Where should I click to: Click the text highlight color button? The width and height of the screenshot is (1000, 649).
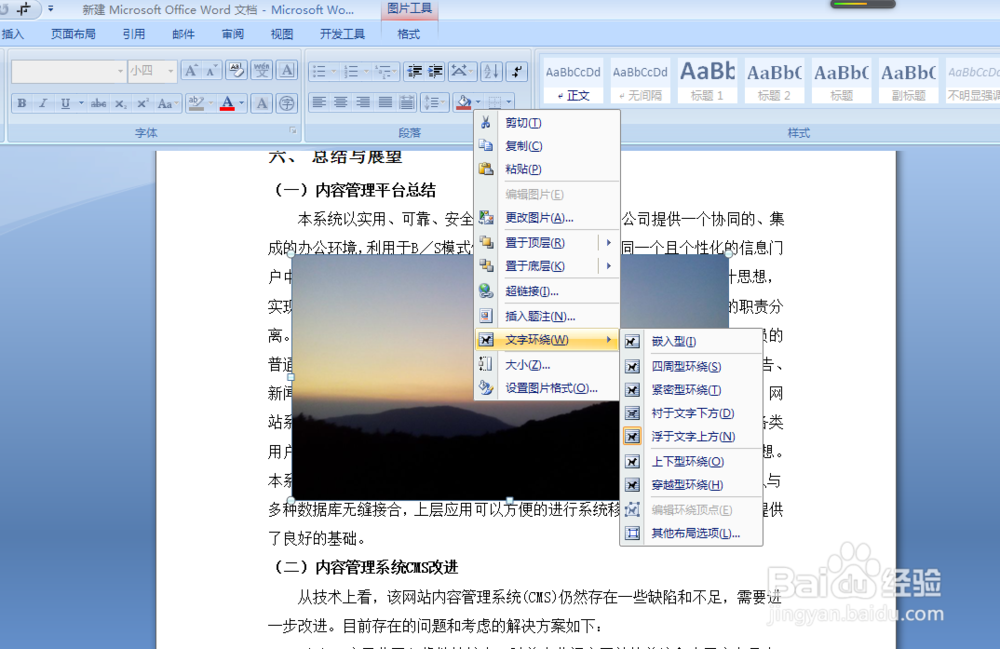coord(196,103)
